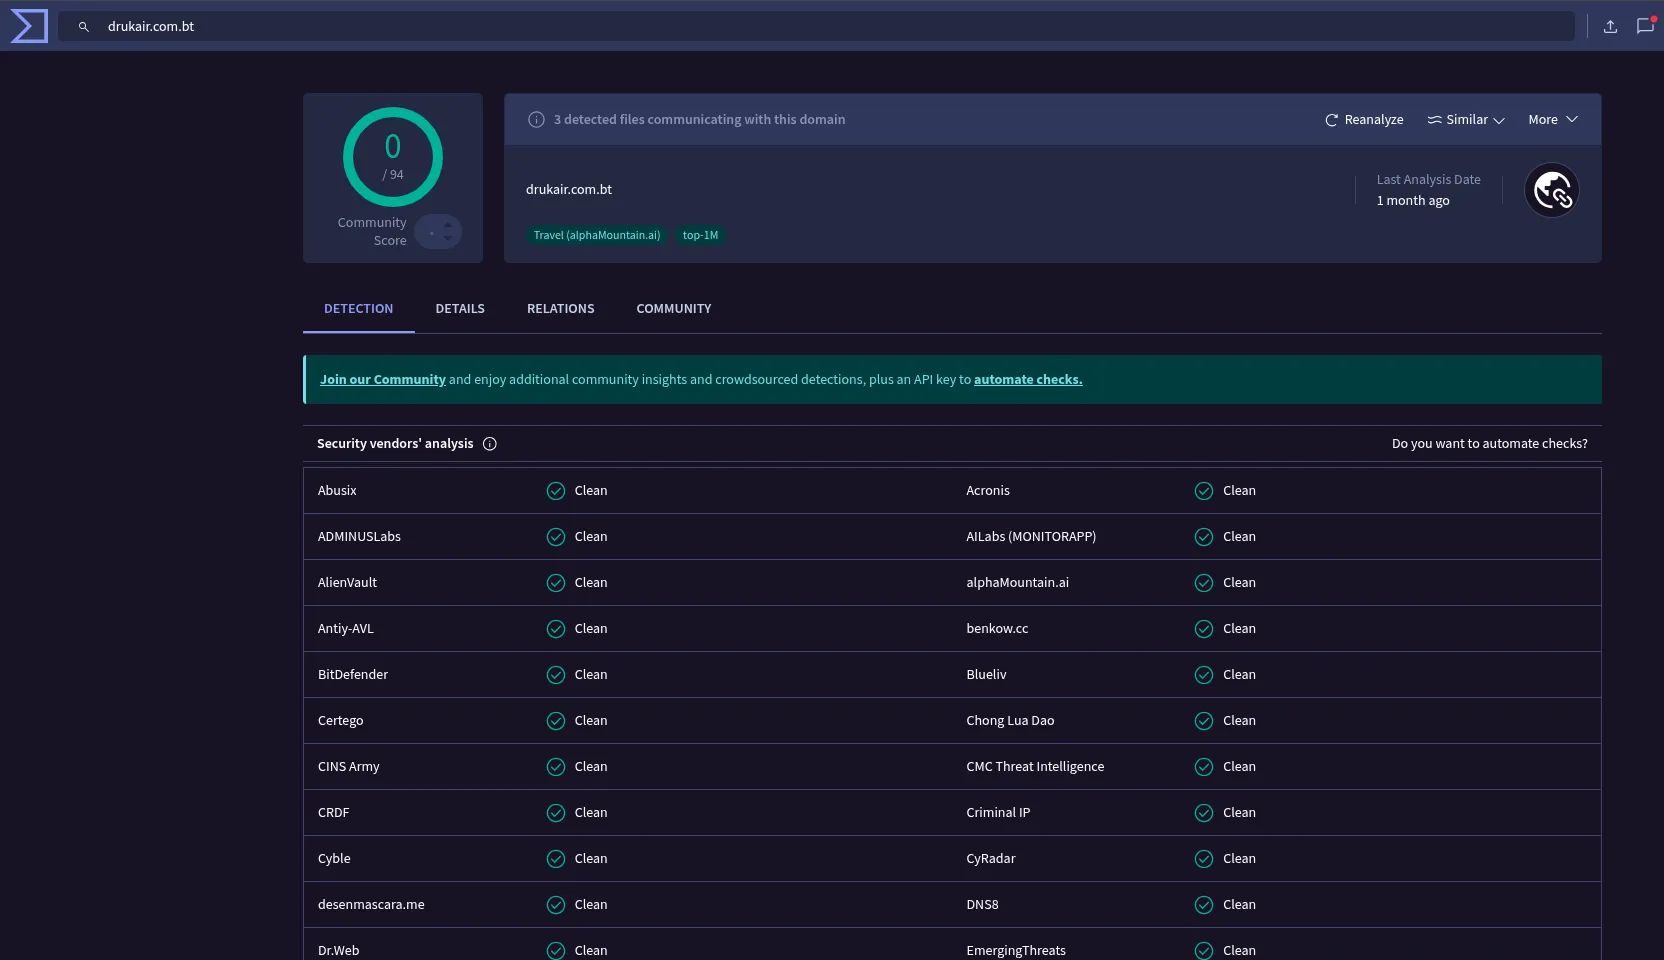Click the drukair.com.bt domain title
The width and height of the screenshot is (1664, 960).
pos(569,190)
